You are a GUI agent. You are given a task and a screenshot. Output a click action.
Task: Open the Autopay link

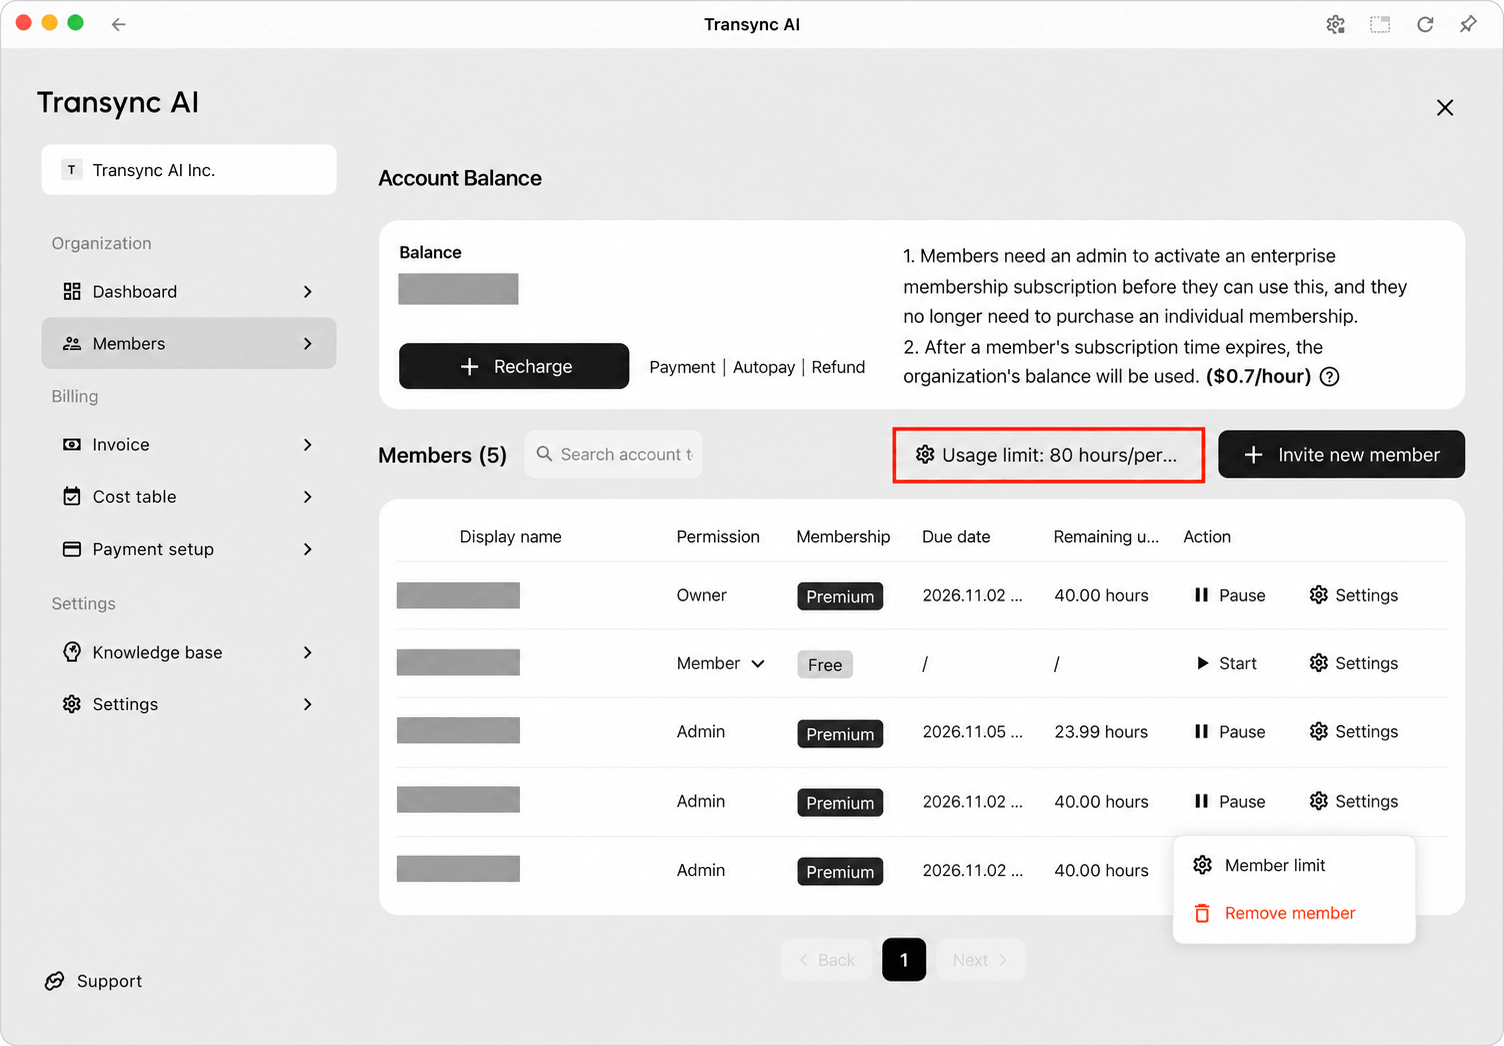pos(764,367)
